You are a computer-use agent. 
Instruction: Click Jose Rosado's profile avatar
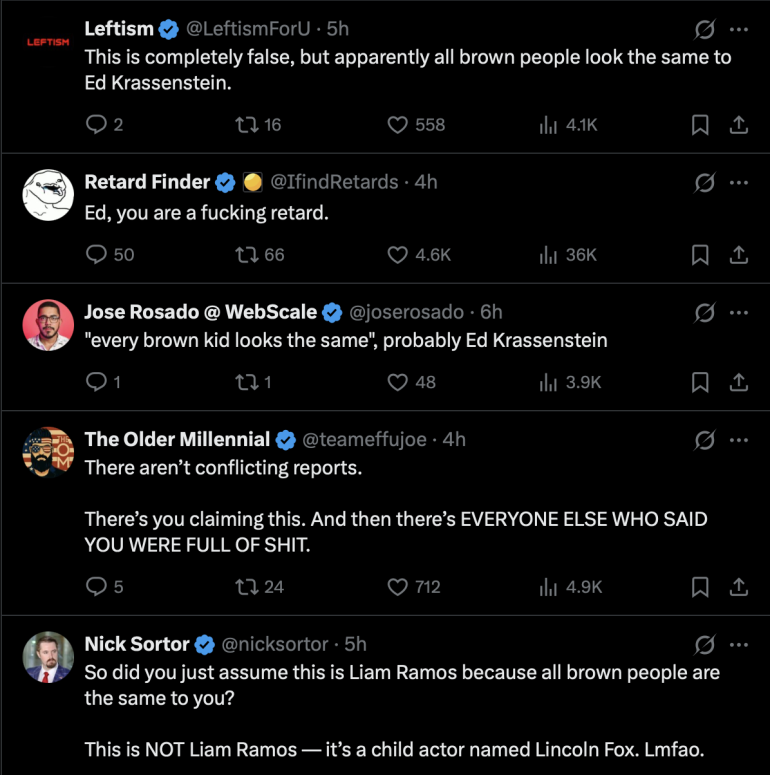pos(48,325)
